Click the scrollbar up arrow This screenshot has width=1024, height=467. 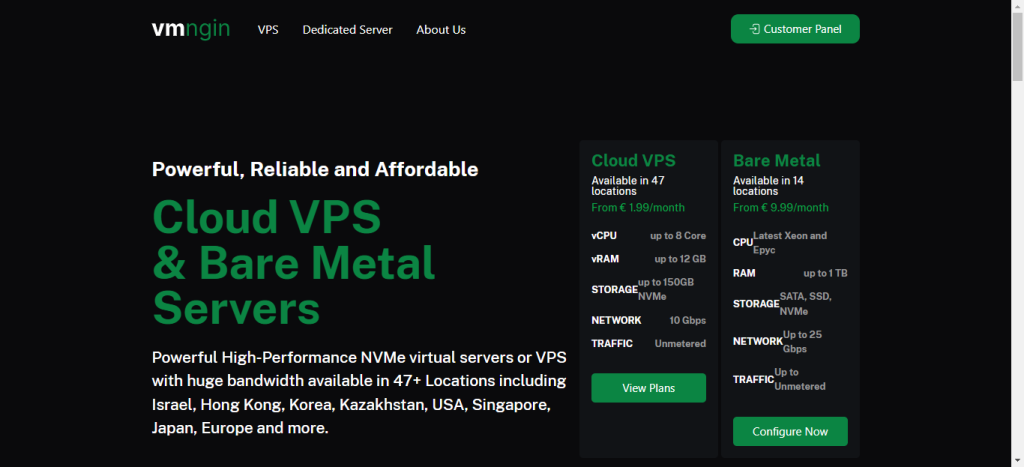[x=1016, y=7]
